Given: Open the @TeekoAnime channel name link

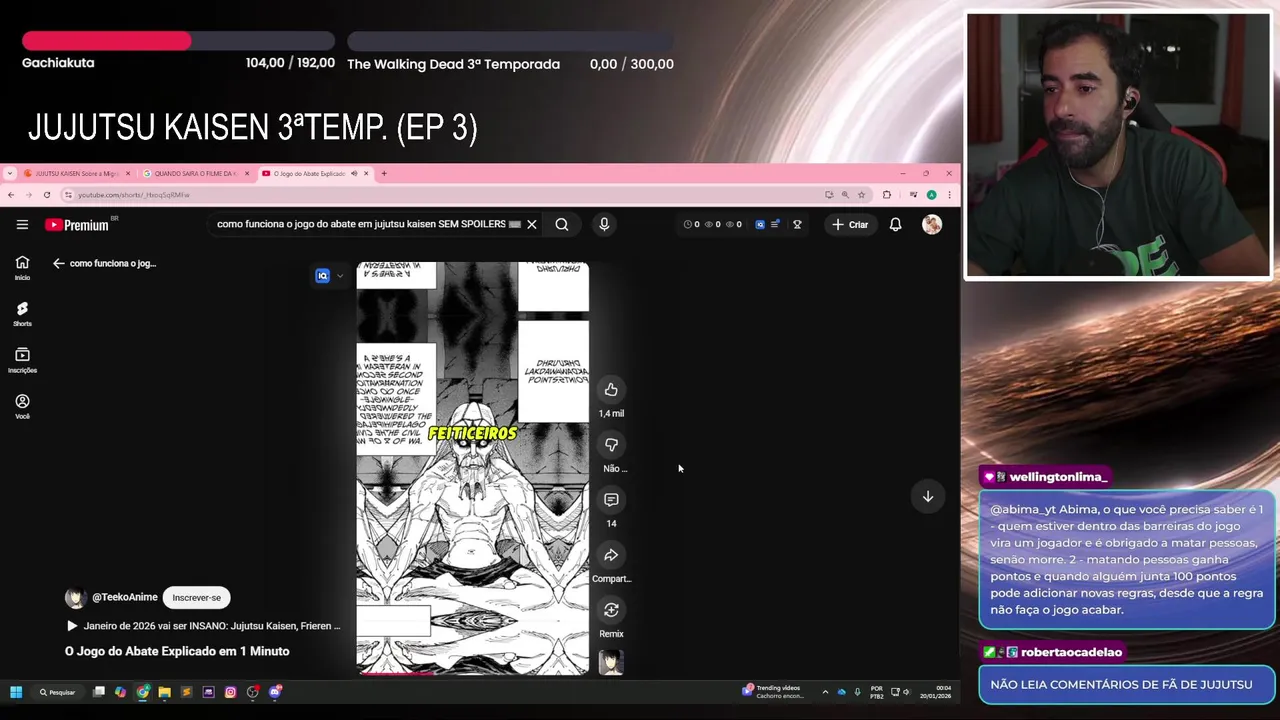Looking at the screenshot, I should (x=125, y=597).
